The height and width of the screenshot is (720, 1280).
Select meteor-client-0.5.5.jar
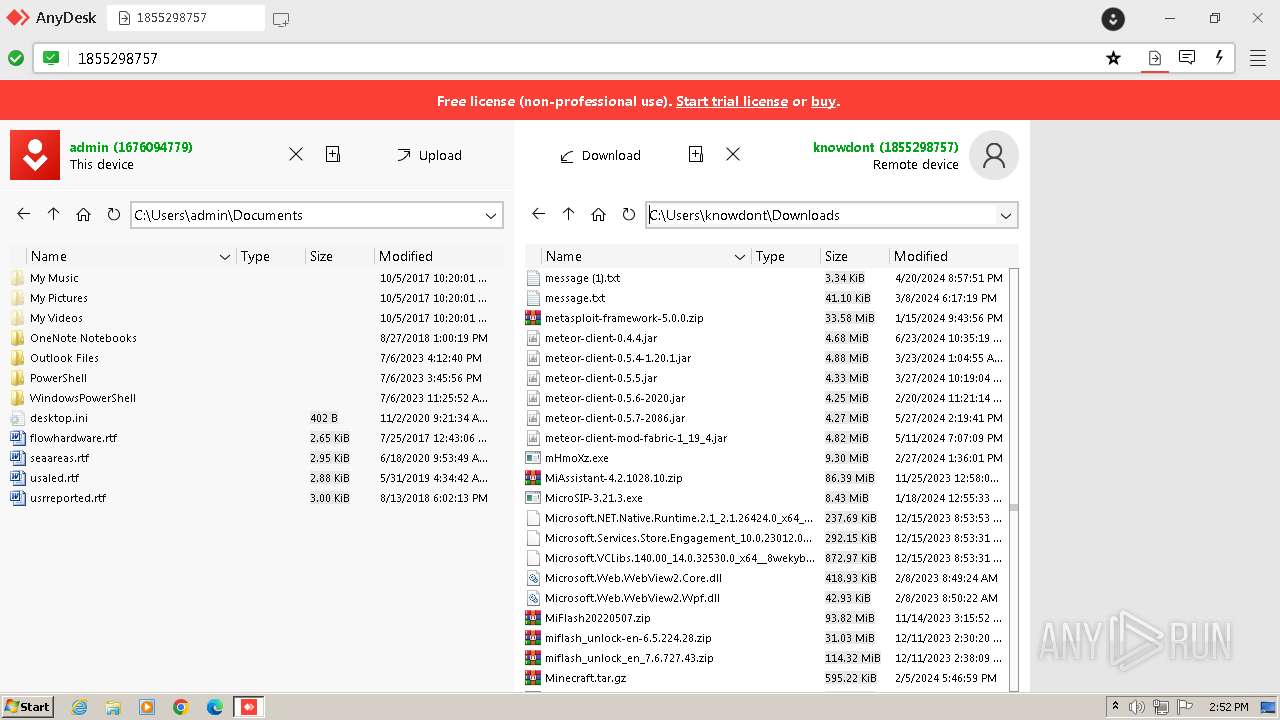coord(765,378)
